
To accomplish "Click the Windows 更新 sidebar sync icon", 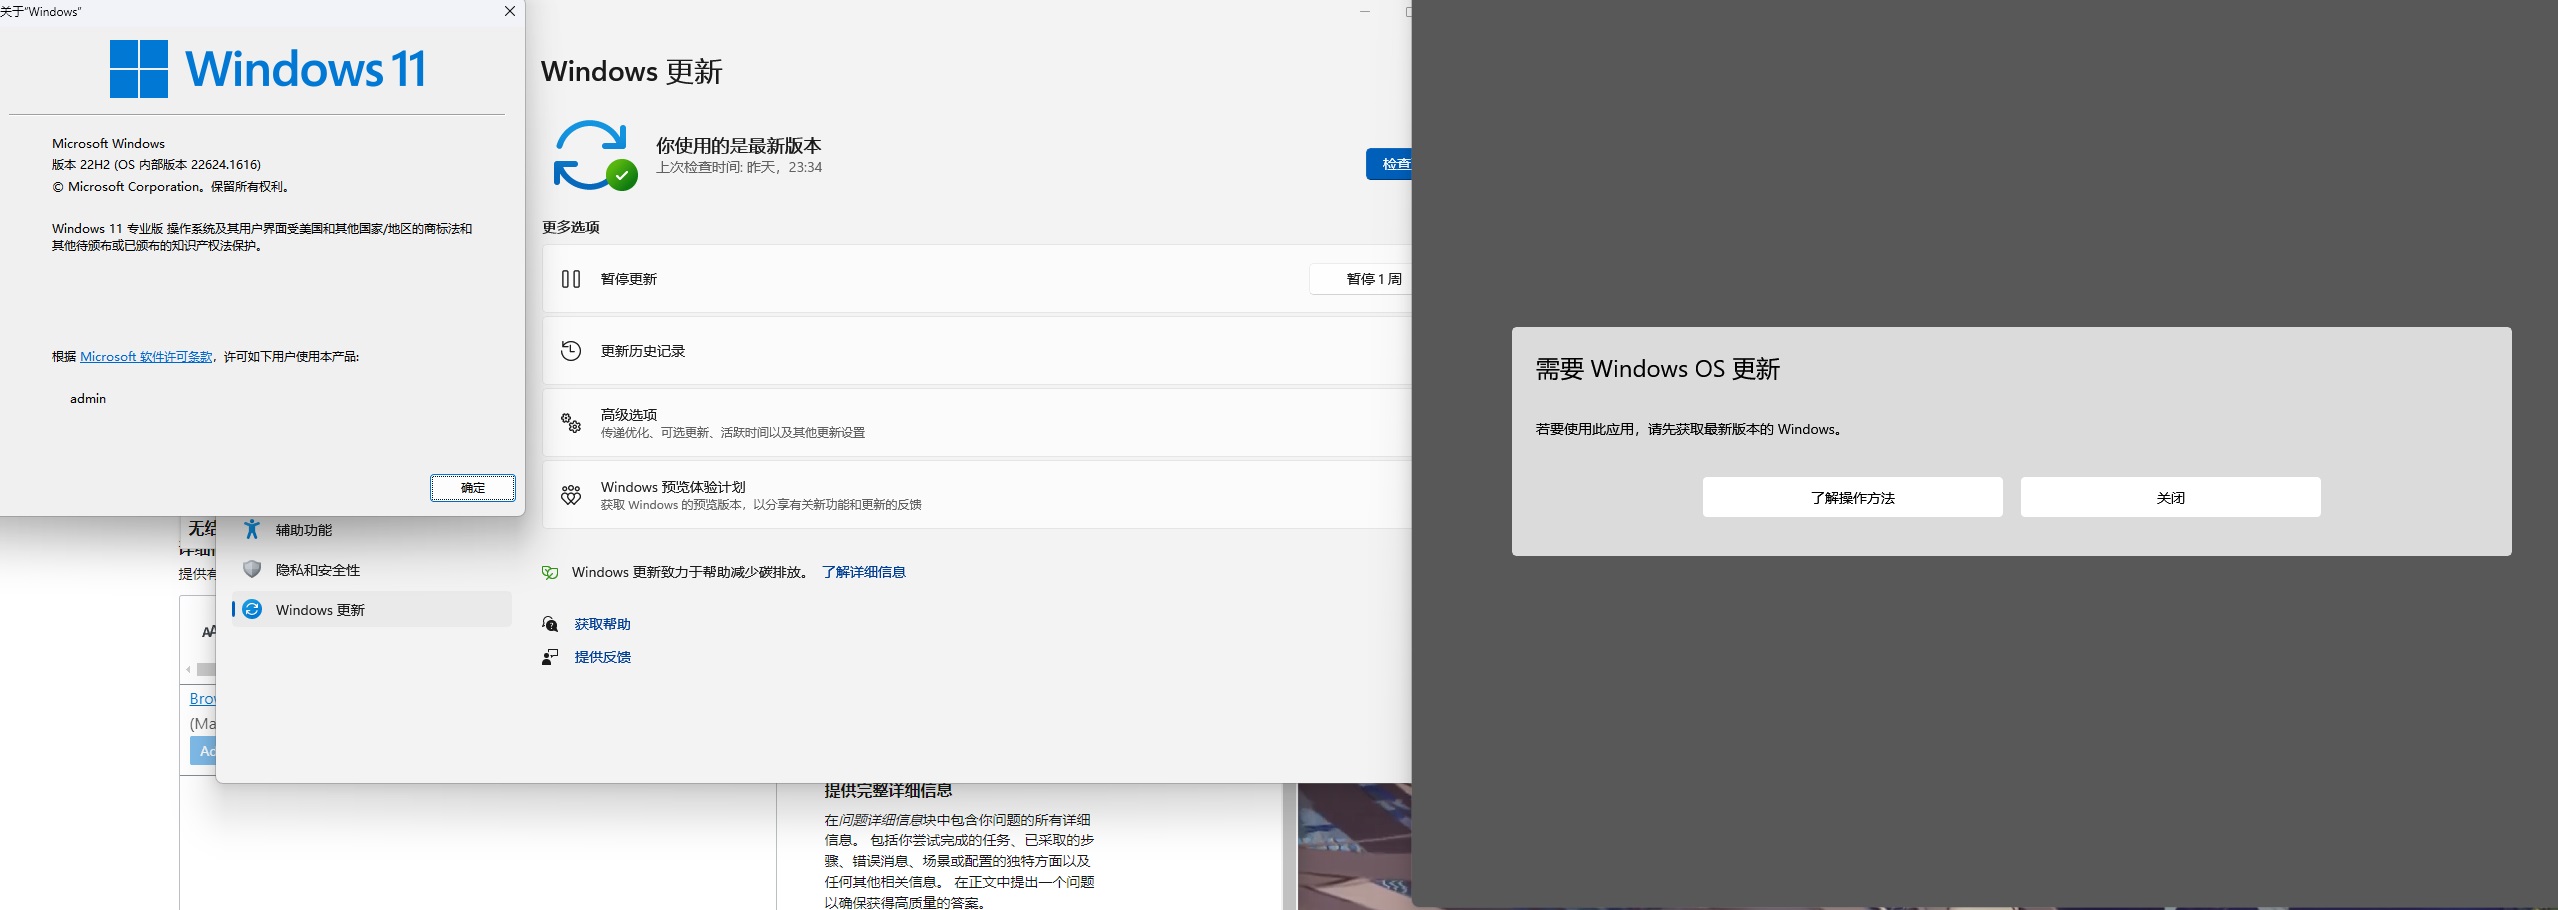I will point(252,609).
